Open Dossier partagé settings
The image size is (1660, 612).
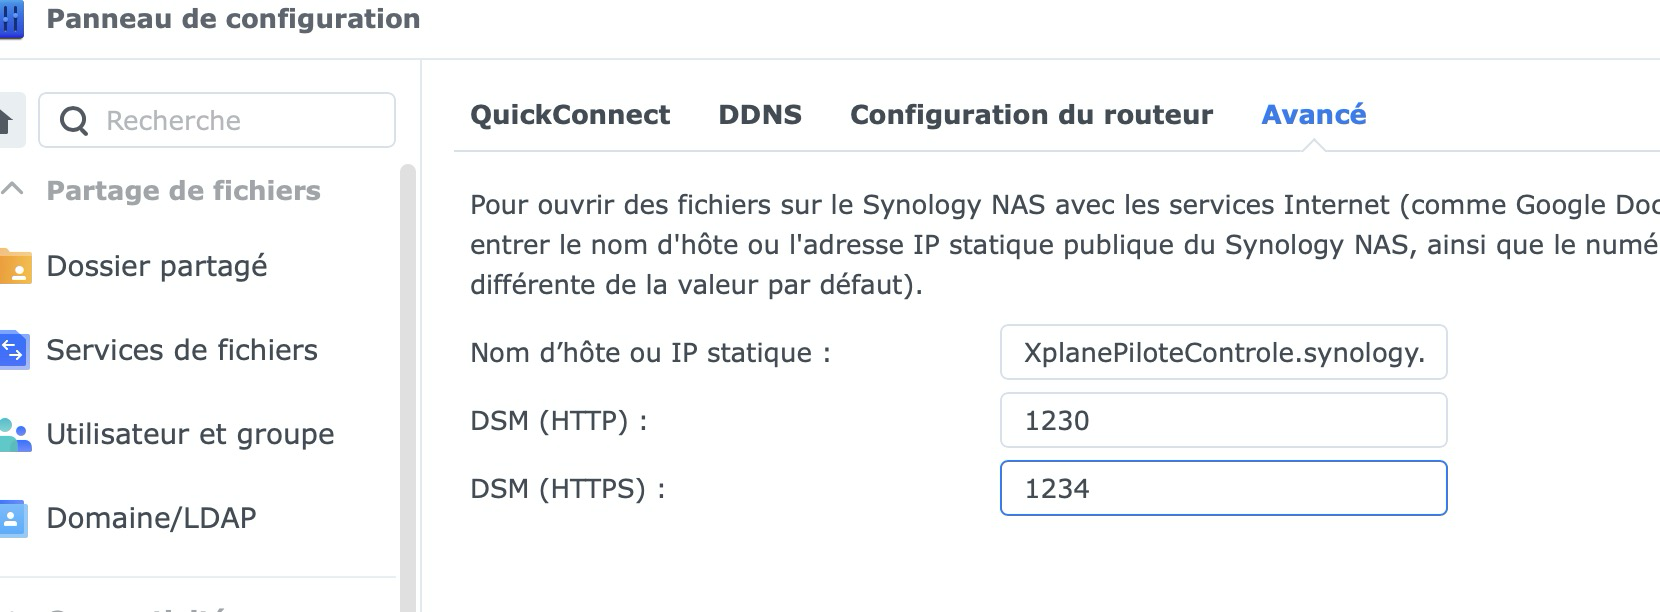coord(157,266)
